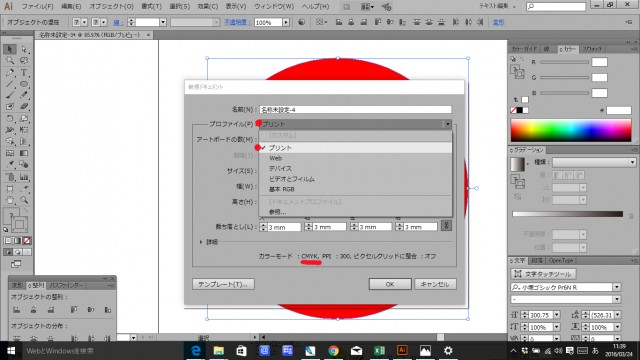Click the Change Screen Mode icon
This screenshot has width=640, height=360.
click(x=16, y=264)
